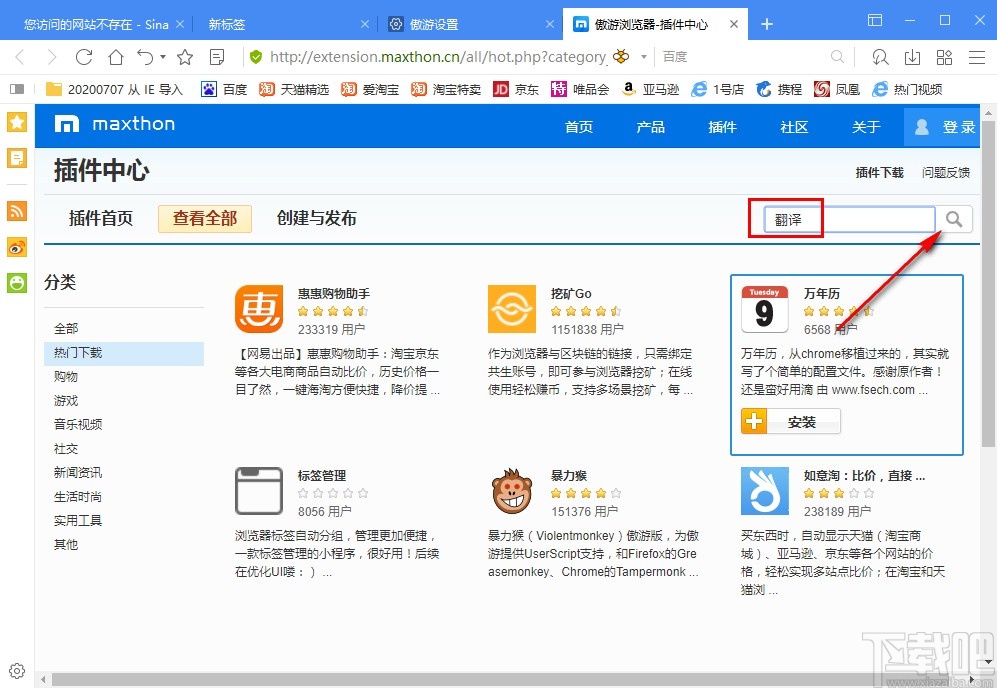This screenshot has height=688, width=997.
Task: Click the undo closed tab icon
Action: 146,57
